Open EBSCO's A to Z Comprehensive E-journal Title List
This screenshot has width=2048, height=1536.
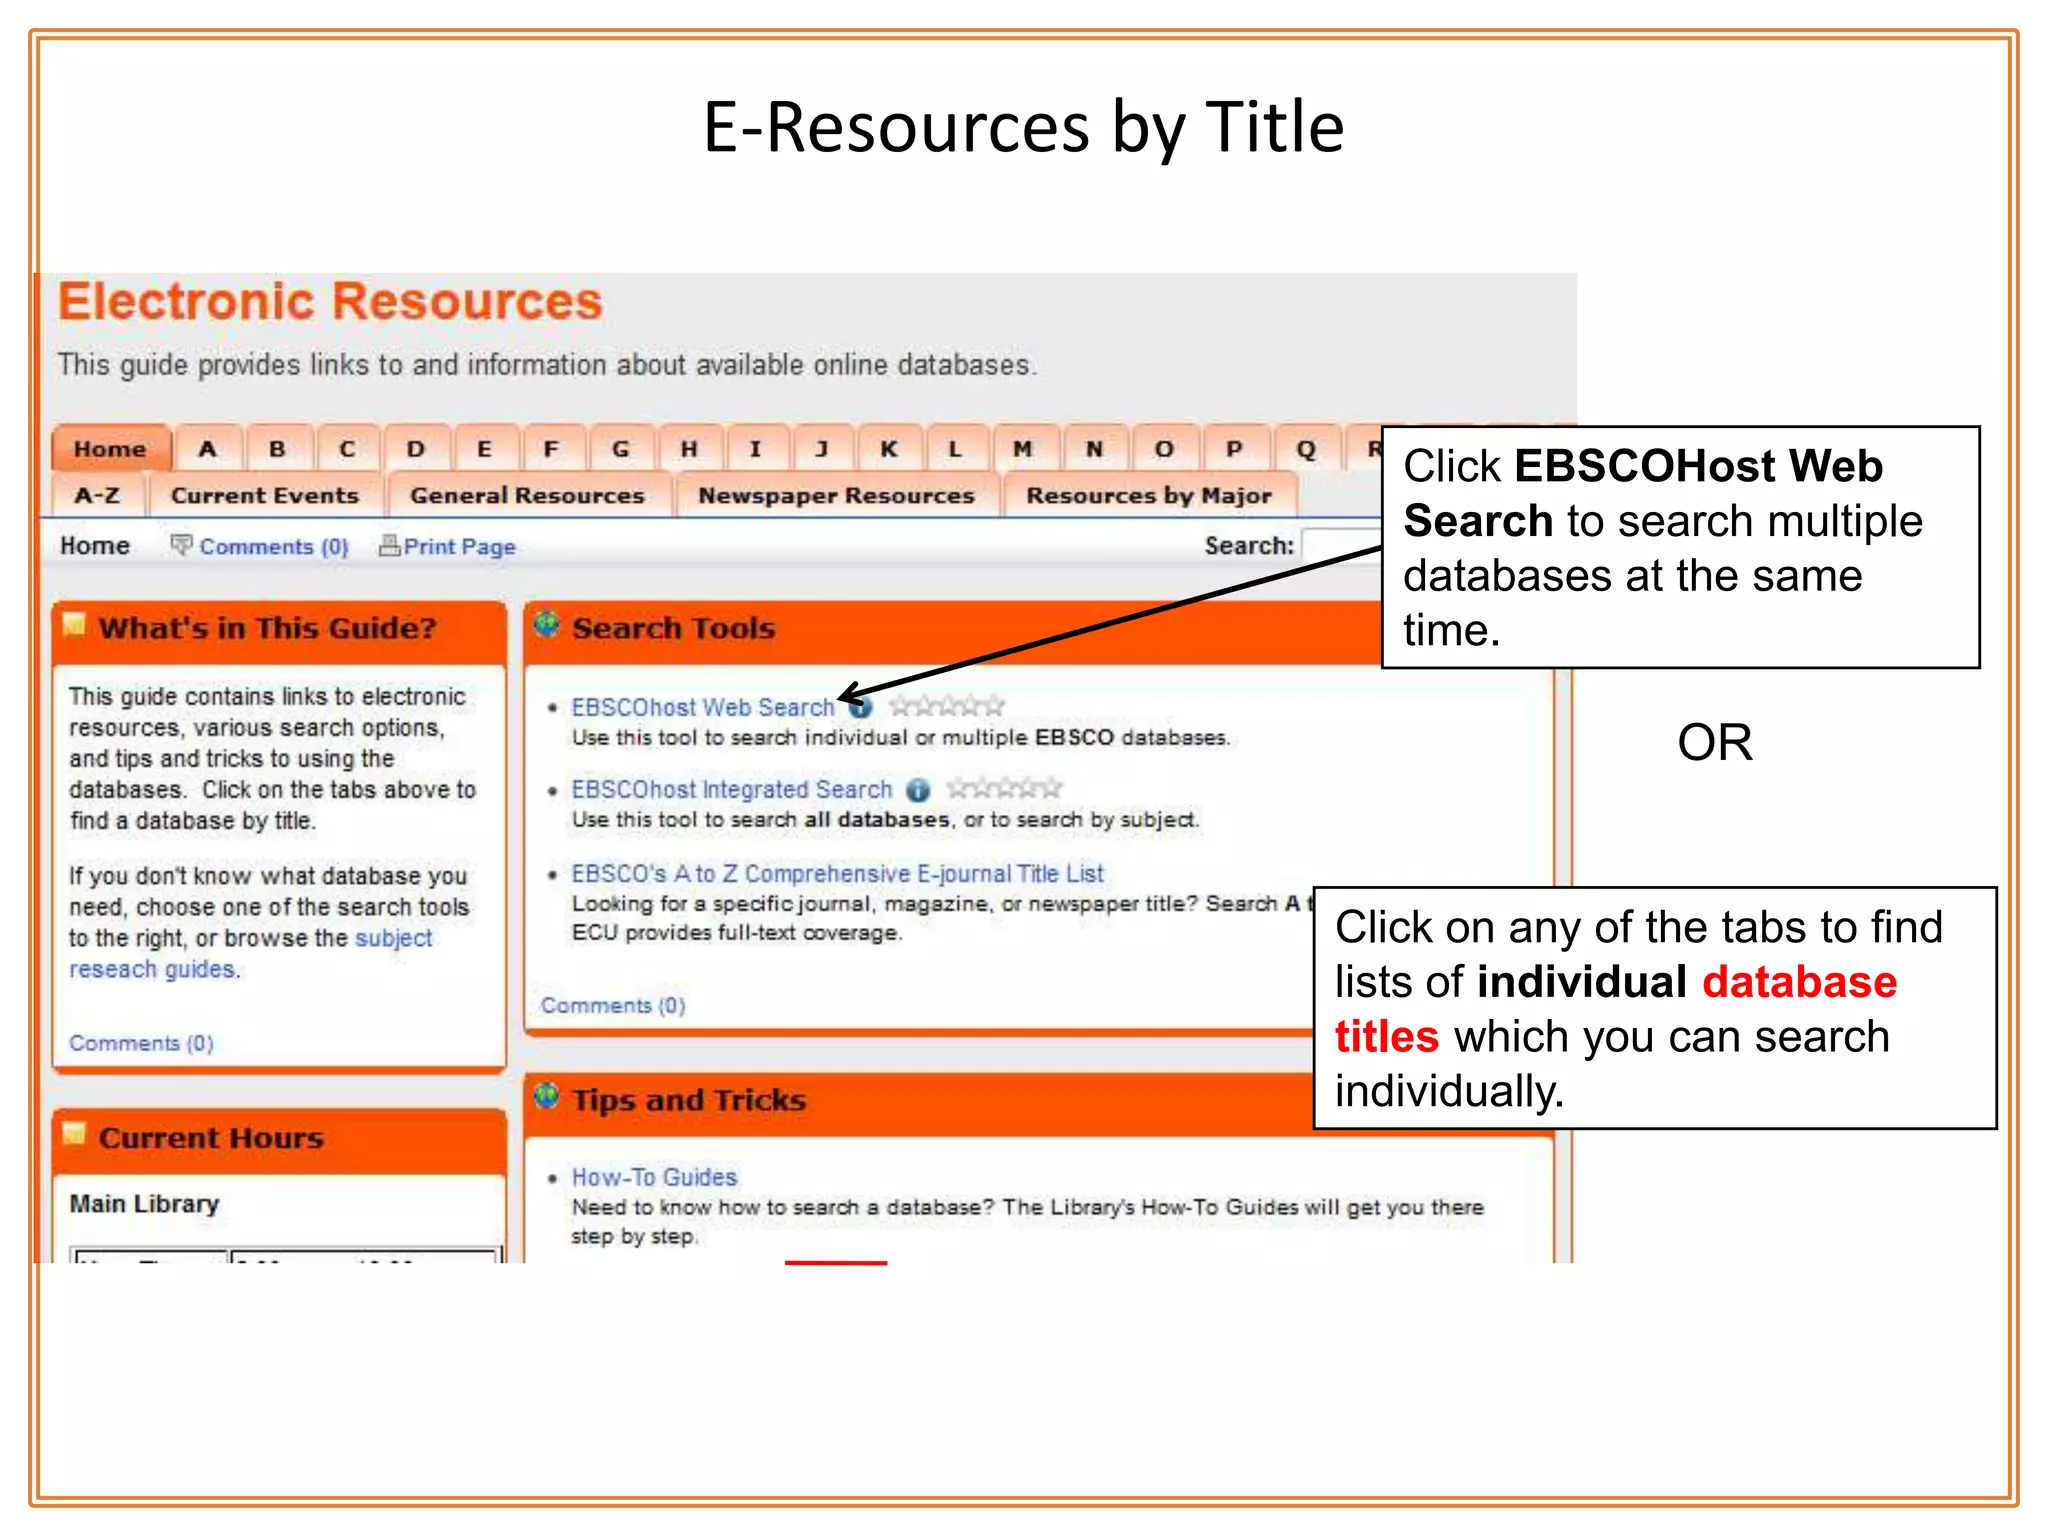pos(837,873)
